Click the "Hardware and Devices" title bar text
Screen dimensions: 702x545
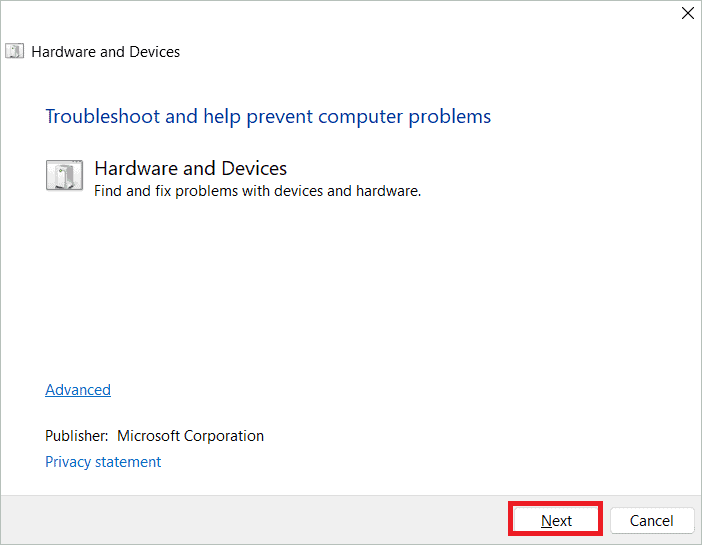(106, 51)
